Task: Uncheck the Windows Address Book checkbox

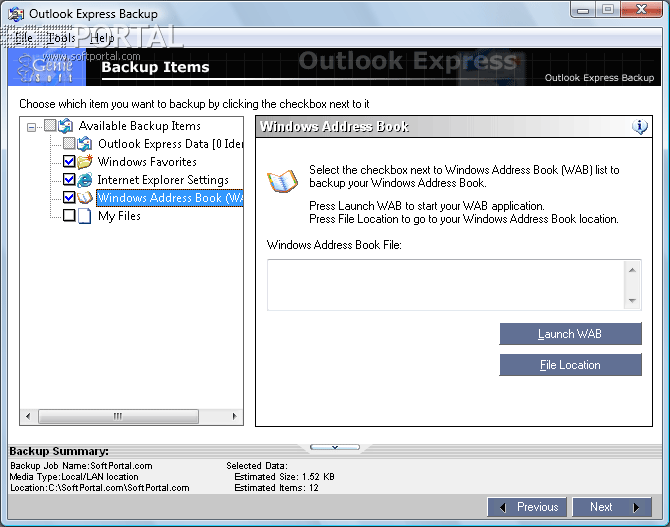Action: pos(69,197)
